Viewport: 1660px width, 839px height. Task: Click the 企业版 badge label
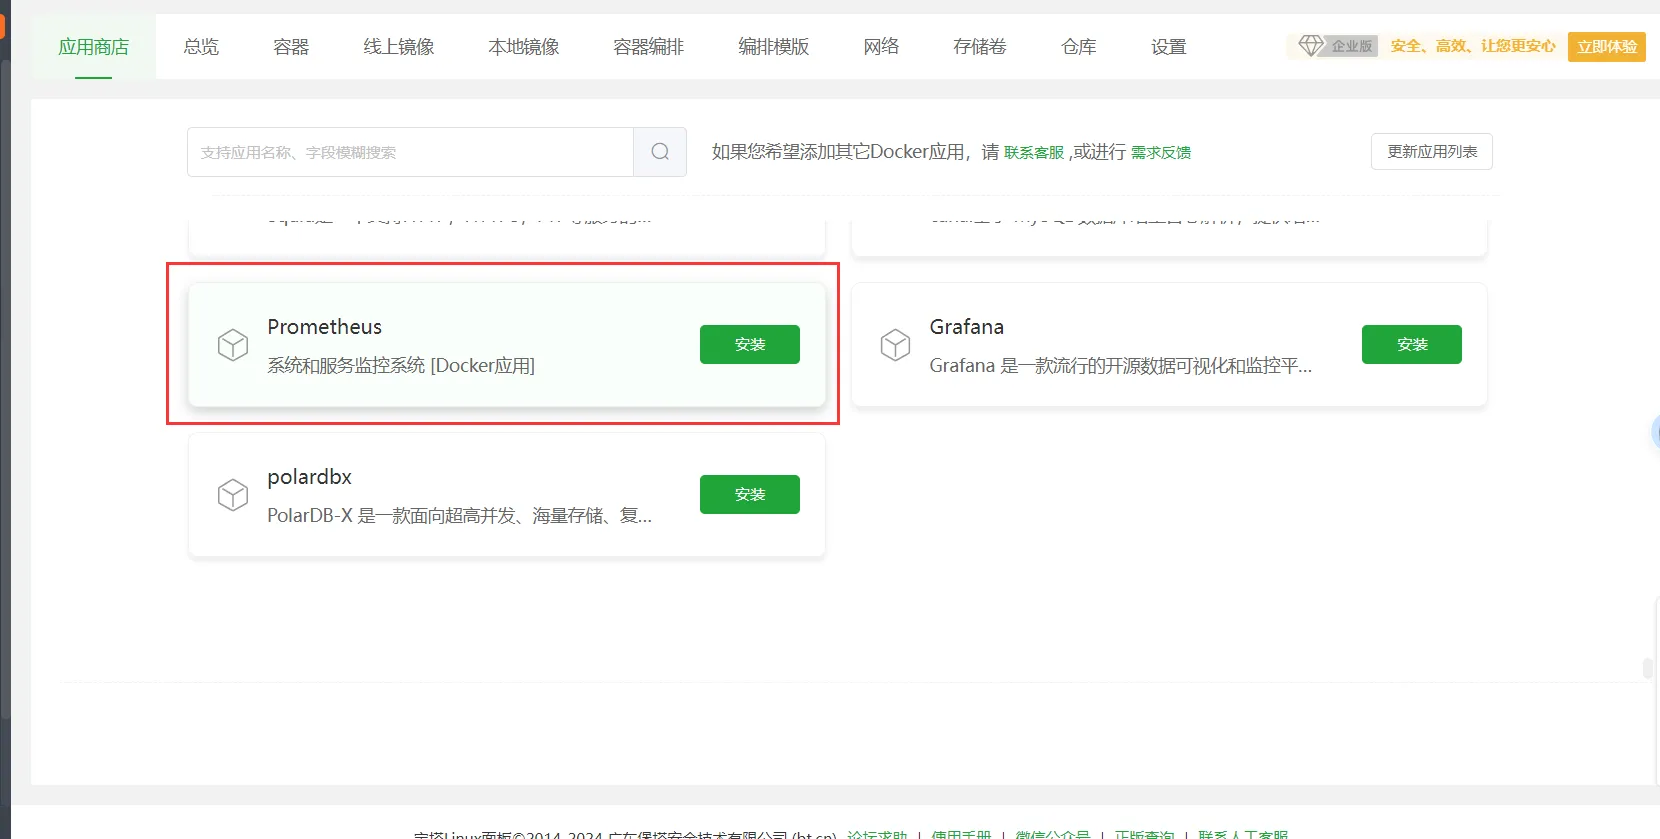pyautogui.click(x=1352, y=46)
